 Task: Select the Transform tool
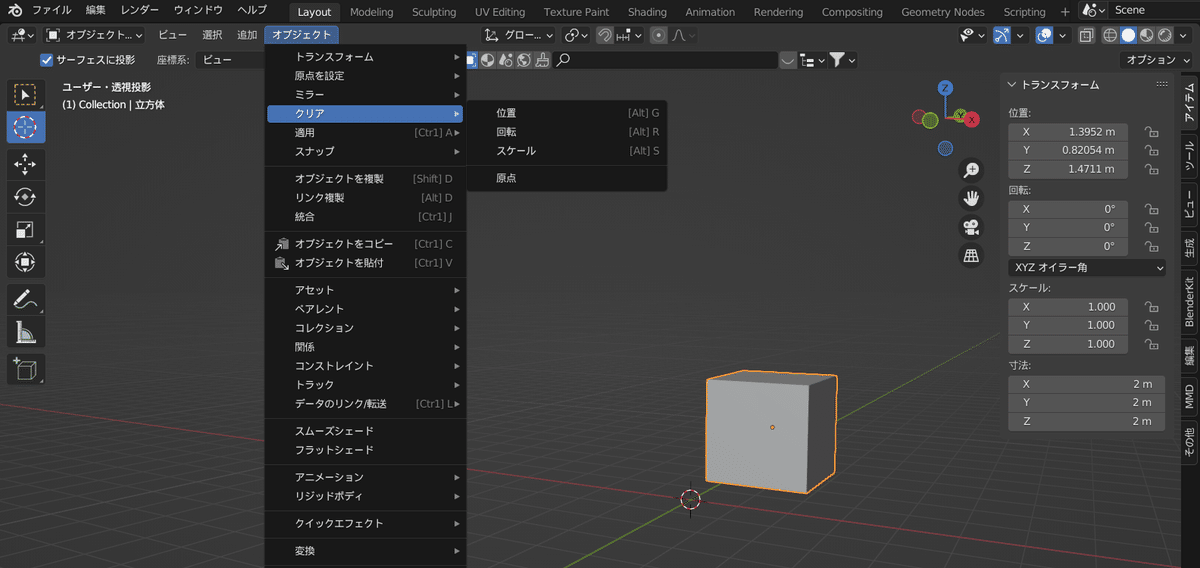click(x=26, y=263)
